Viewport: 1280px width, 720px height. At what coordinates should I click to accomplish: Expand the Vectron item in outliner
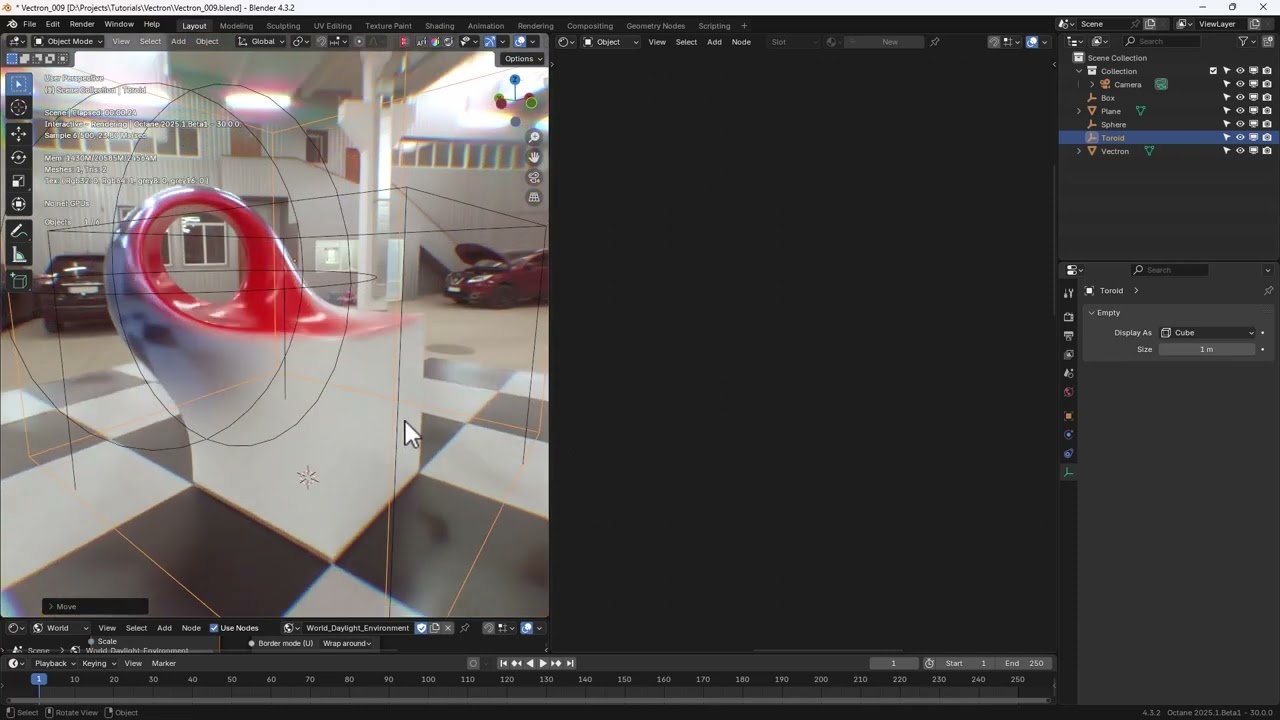pos(1079,151)
